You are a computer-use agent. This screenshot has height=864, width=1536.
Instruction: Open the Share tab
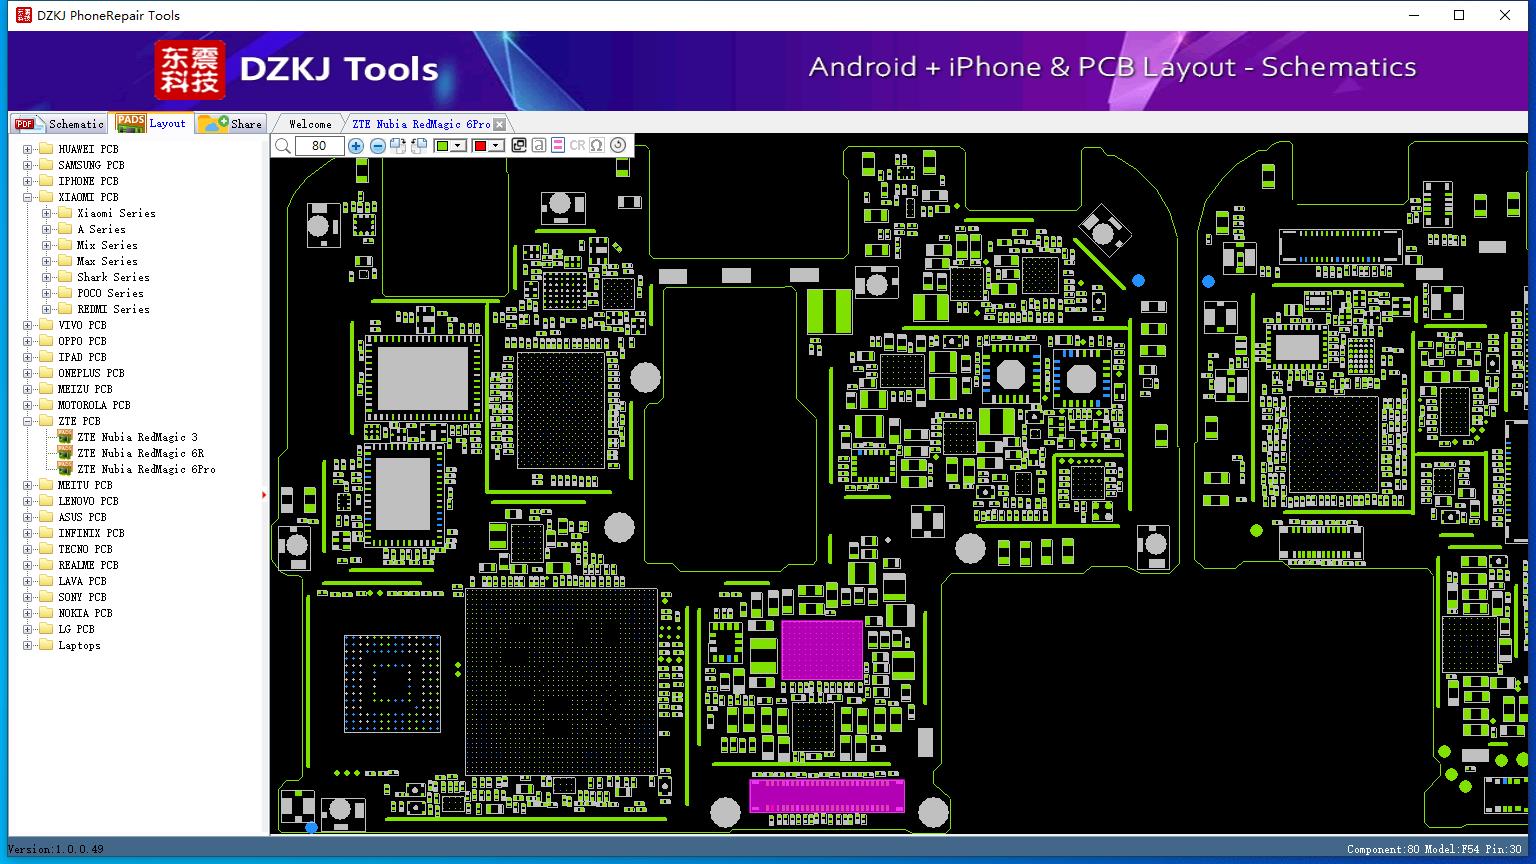pos(230,124)
